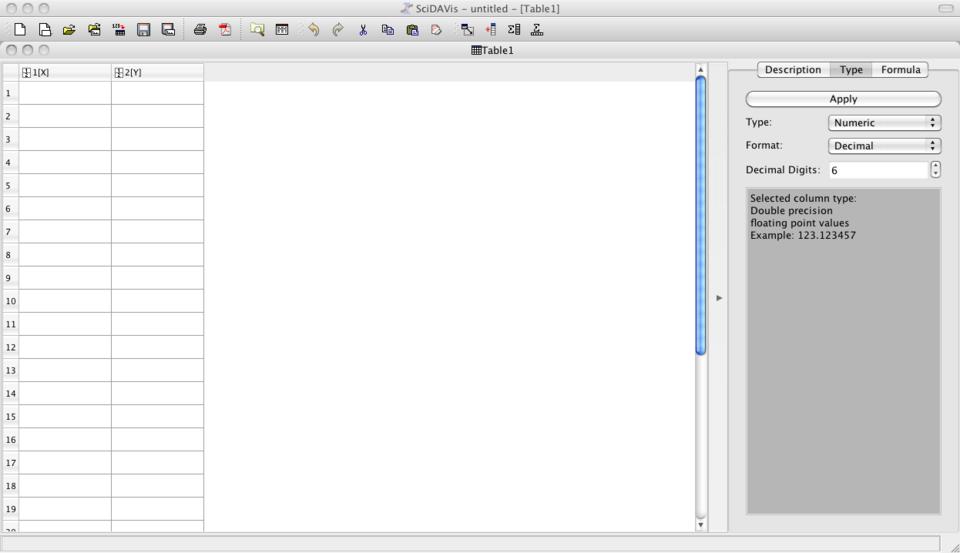960x553 pixels.
Task: Click the Save Project floppy icon
Action: (x=144, y=30)
